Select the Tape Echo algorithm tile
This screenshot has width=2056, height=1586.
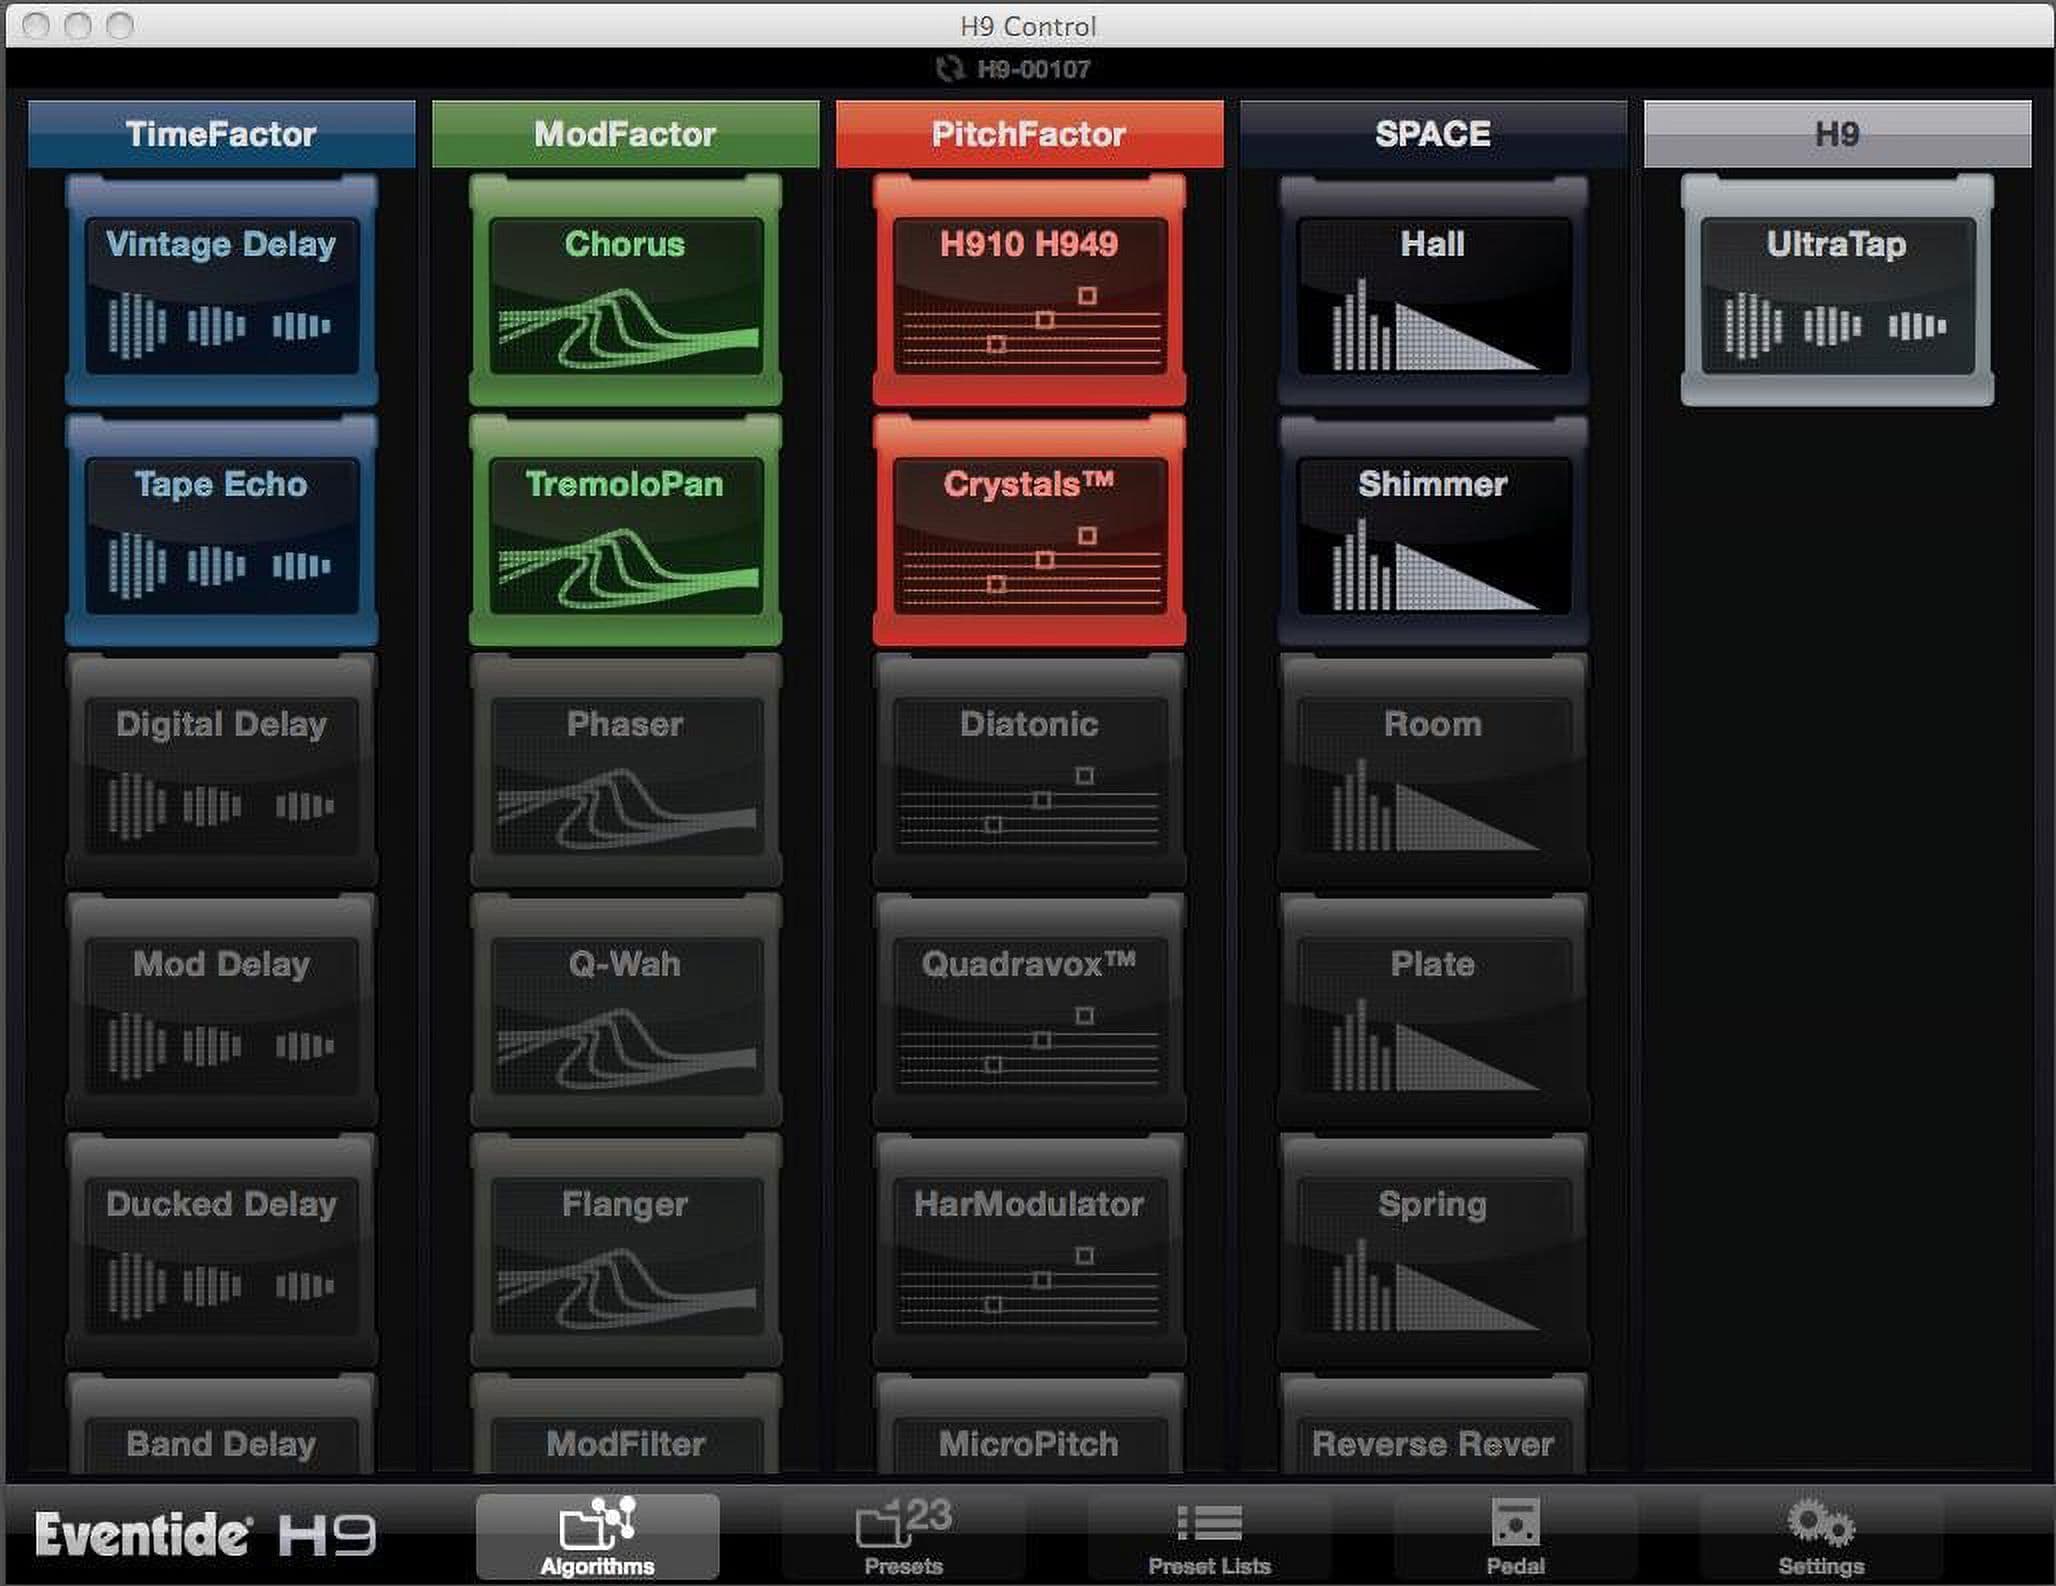221,530
